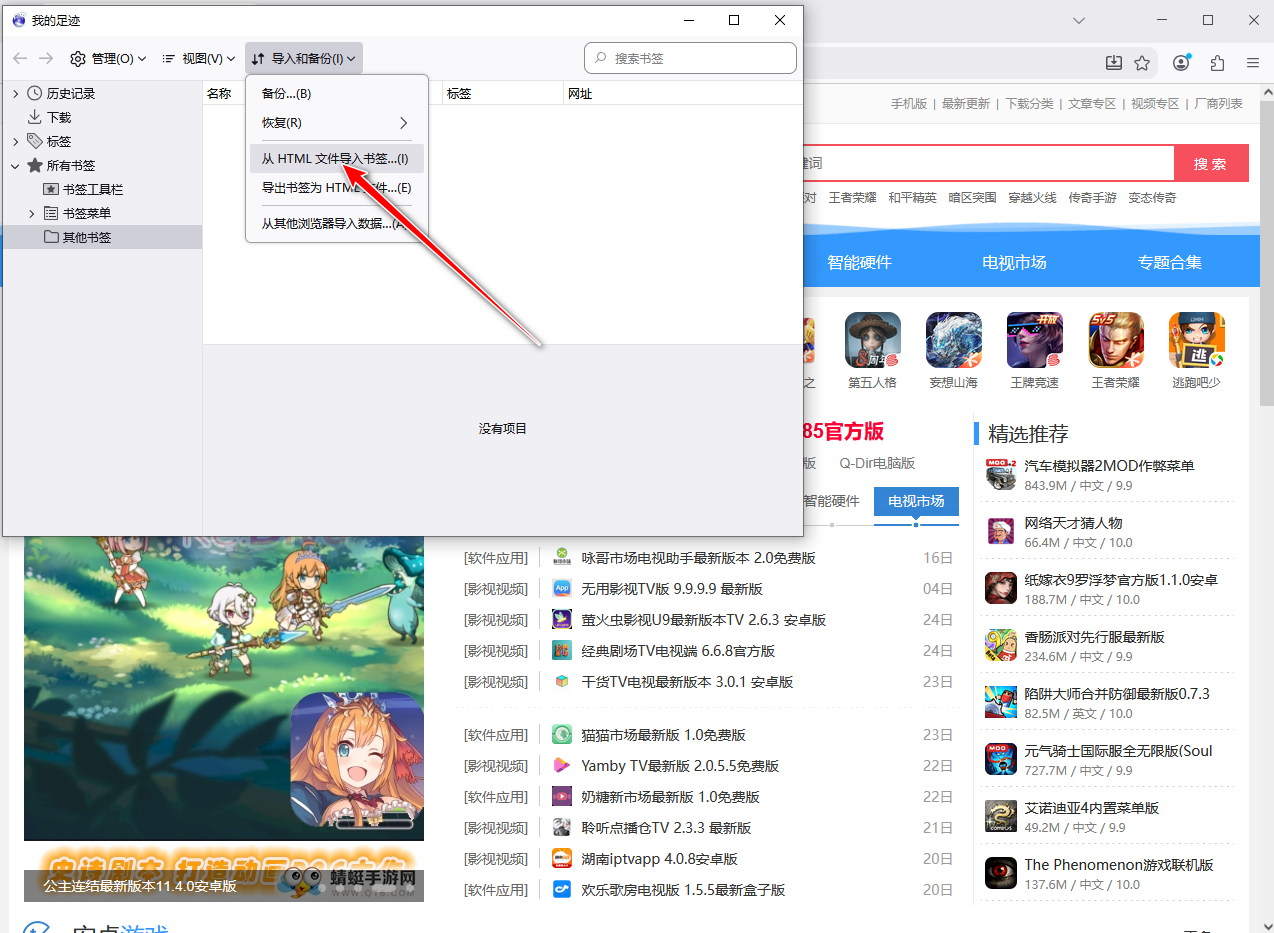Screen dimensions: 1274x933
Task: Collapse the 所有书签 tree node
Action: [16, 165]
